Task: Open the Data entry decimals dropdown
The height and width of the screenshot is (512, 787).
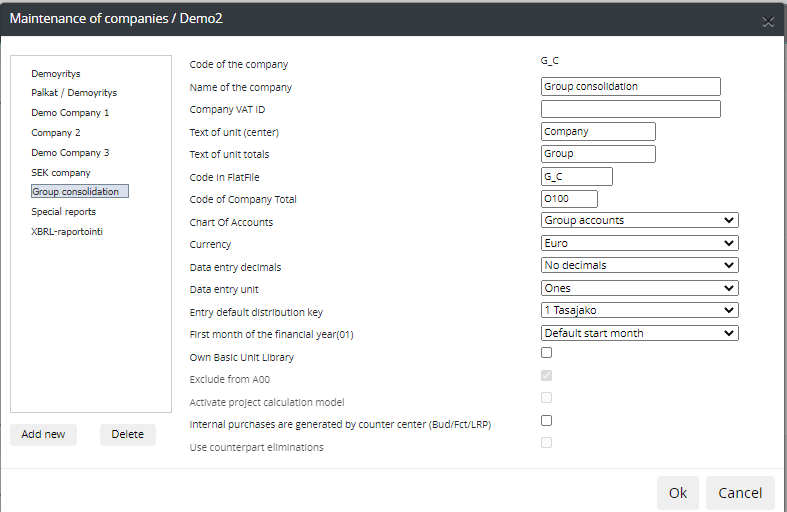Action: coord(639,265)
